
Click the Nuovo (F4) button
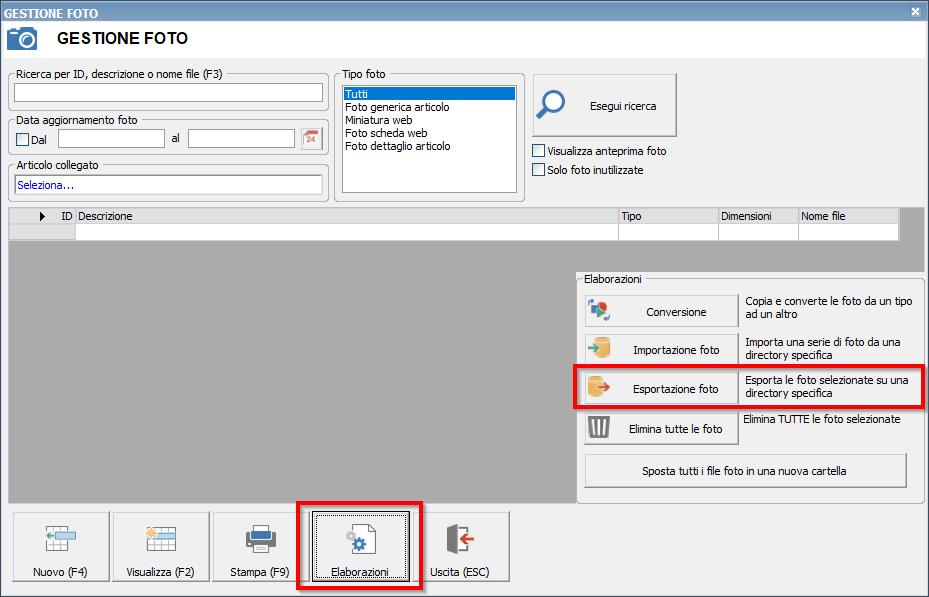[x=60, y=547]
